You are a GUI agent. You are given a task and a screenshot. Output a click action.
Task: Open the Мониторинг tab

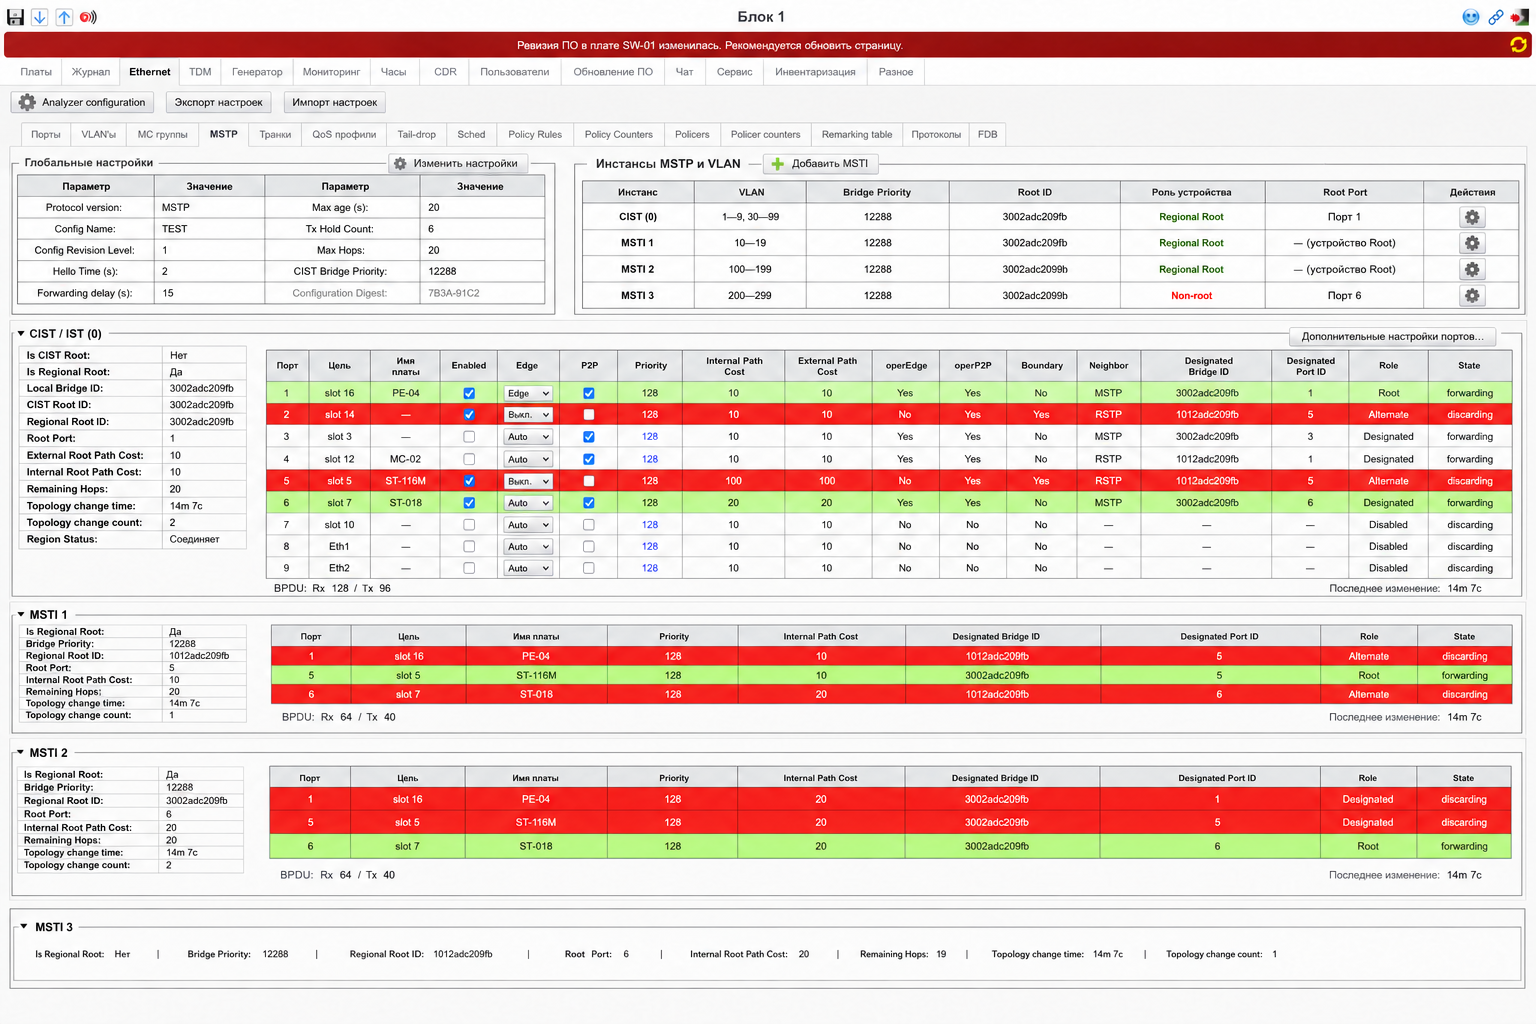tap(331, 72)
